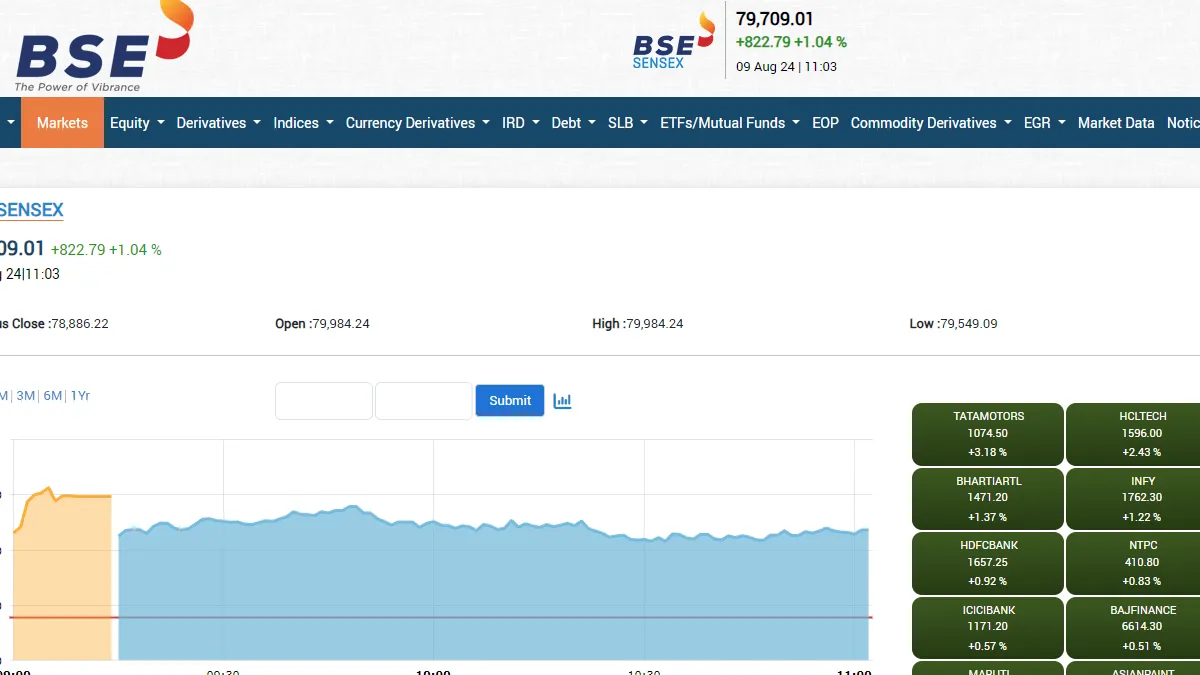The height and width of the screenshot is (675, 1200).
Task: Select the Markets tab
Action: coord(62,123)
